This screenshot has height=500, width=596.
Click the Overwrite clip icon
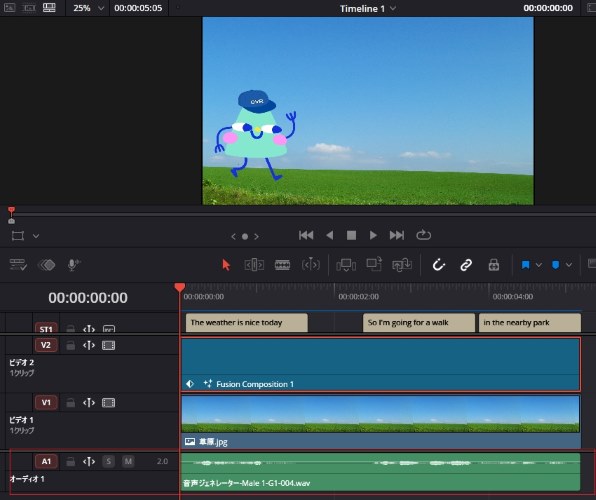point(374,265)
